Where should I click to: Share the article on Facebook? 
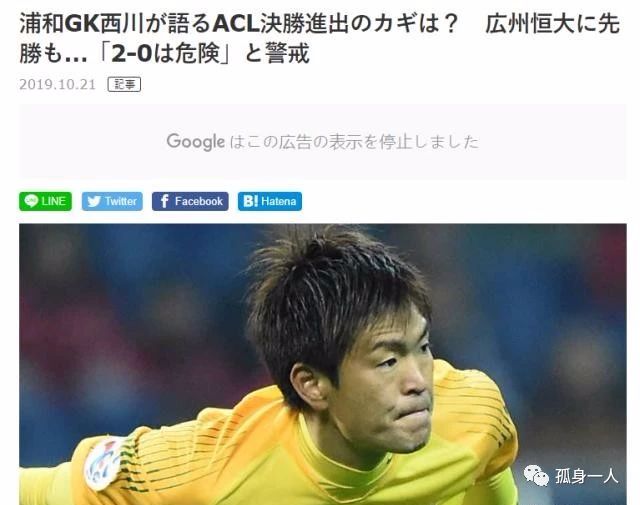pos(190,201)
